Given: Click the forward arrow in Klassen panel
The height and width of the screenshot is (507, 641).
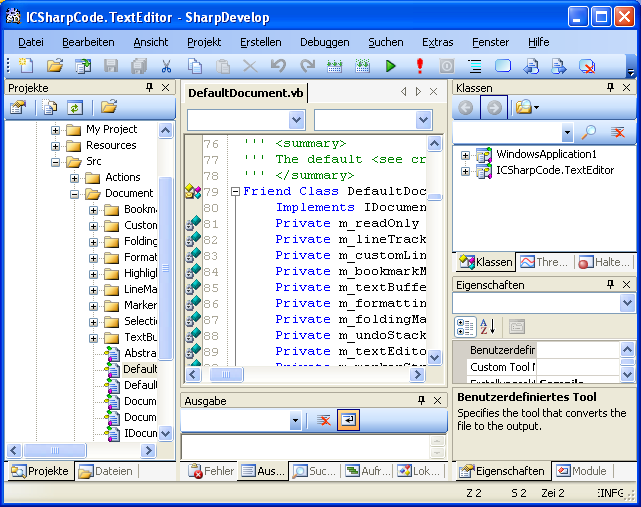Looking at the screenshot, I should point(494,108).
